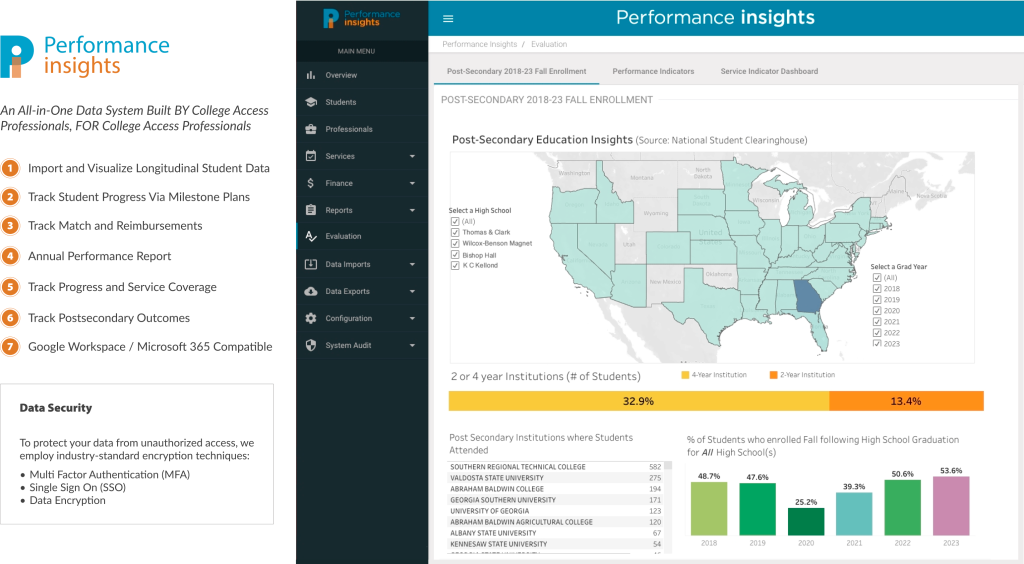Screen dimensions: 1024x564
Task: Select University of Georgia row
Action: 556,511
